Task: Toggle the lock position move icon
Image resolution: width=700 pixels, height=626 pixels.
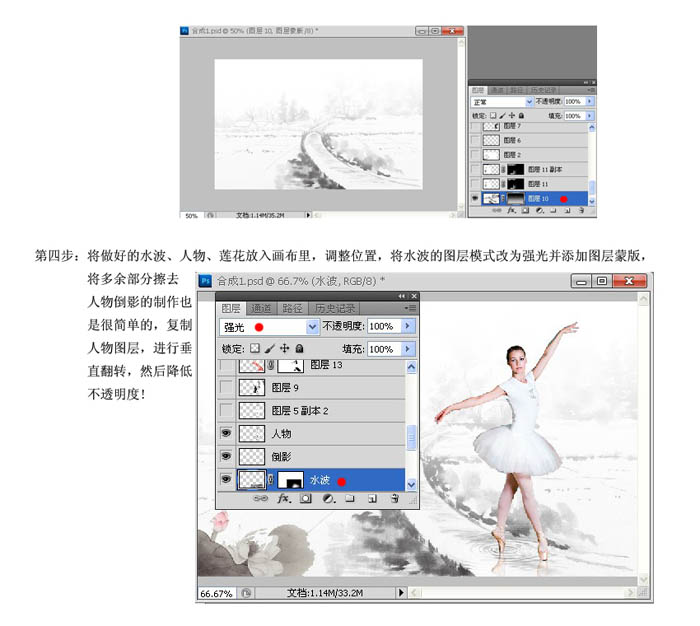Action: click(x=284, y=348)
